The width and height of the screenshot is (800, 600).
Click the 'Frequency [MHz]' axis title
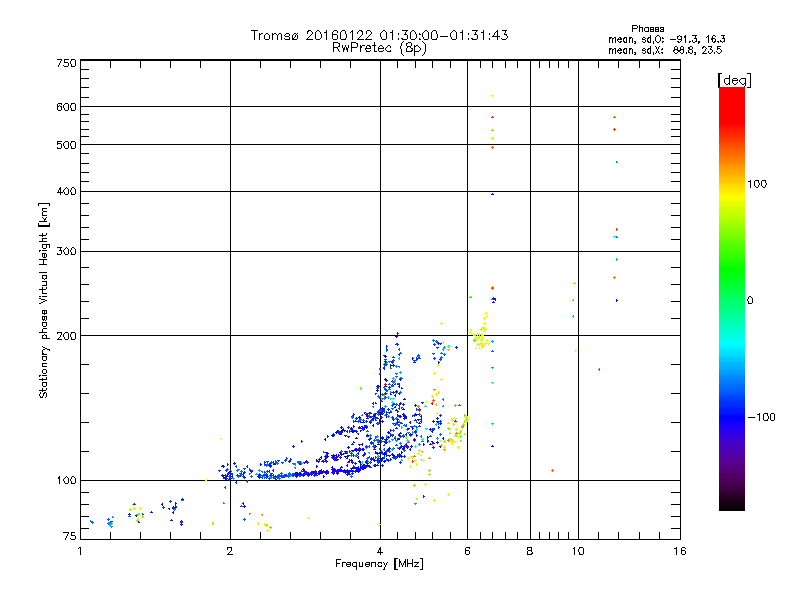coord(379,564)
